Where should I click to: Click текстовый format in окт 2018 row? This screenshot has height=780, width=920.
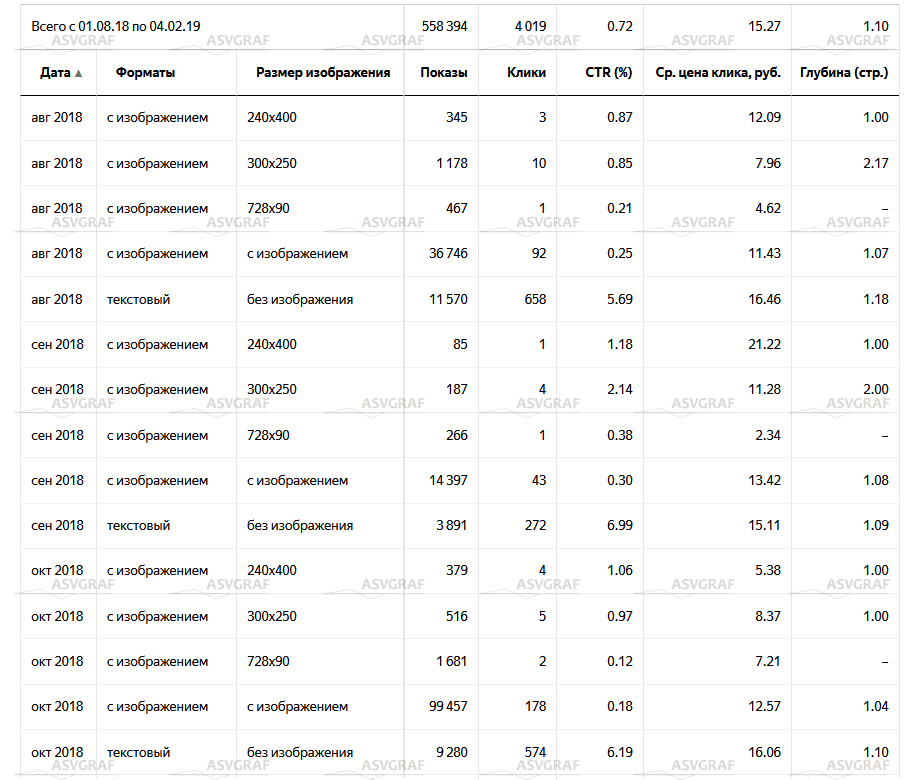tap(138, 752)
